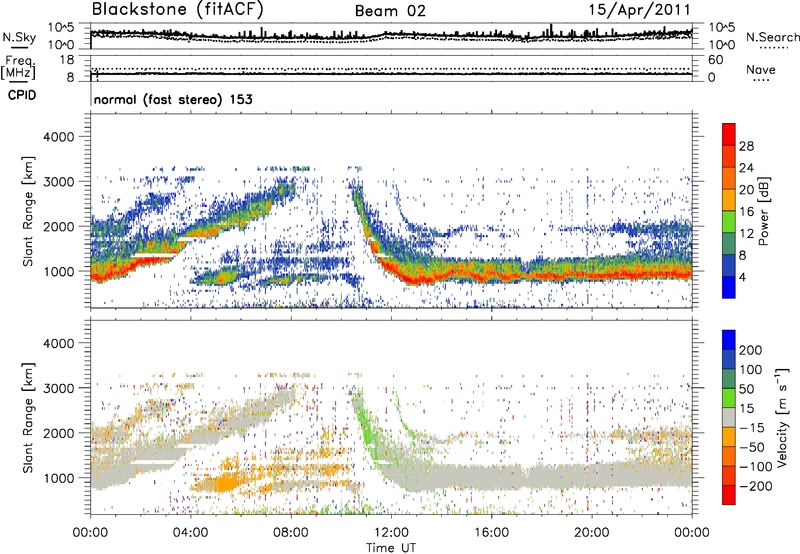Click the 'Velocity [m s-1]' color bar label

coord(782,417)
